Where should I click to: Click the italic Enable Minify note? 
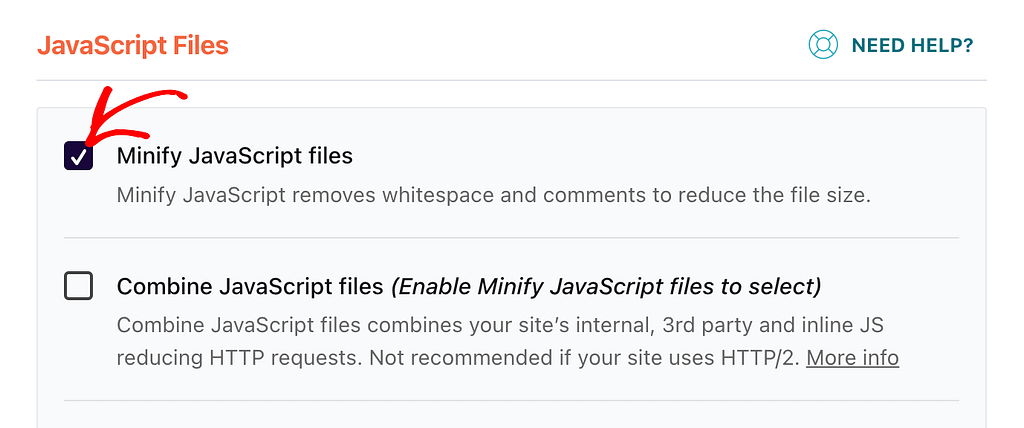point(605,286)
